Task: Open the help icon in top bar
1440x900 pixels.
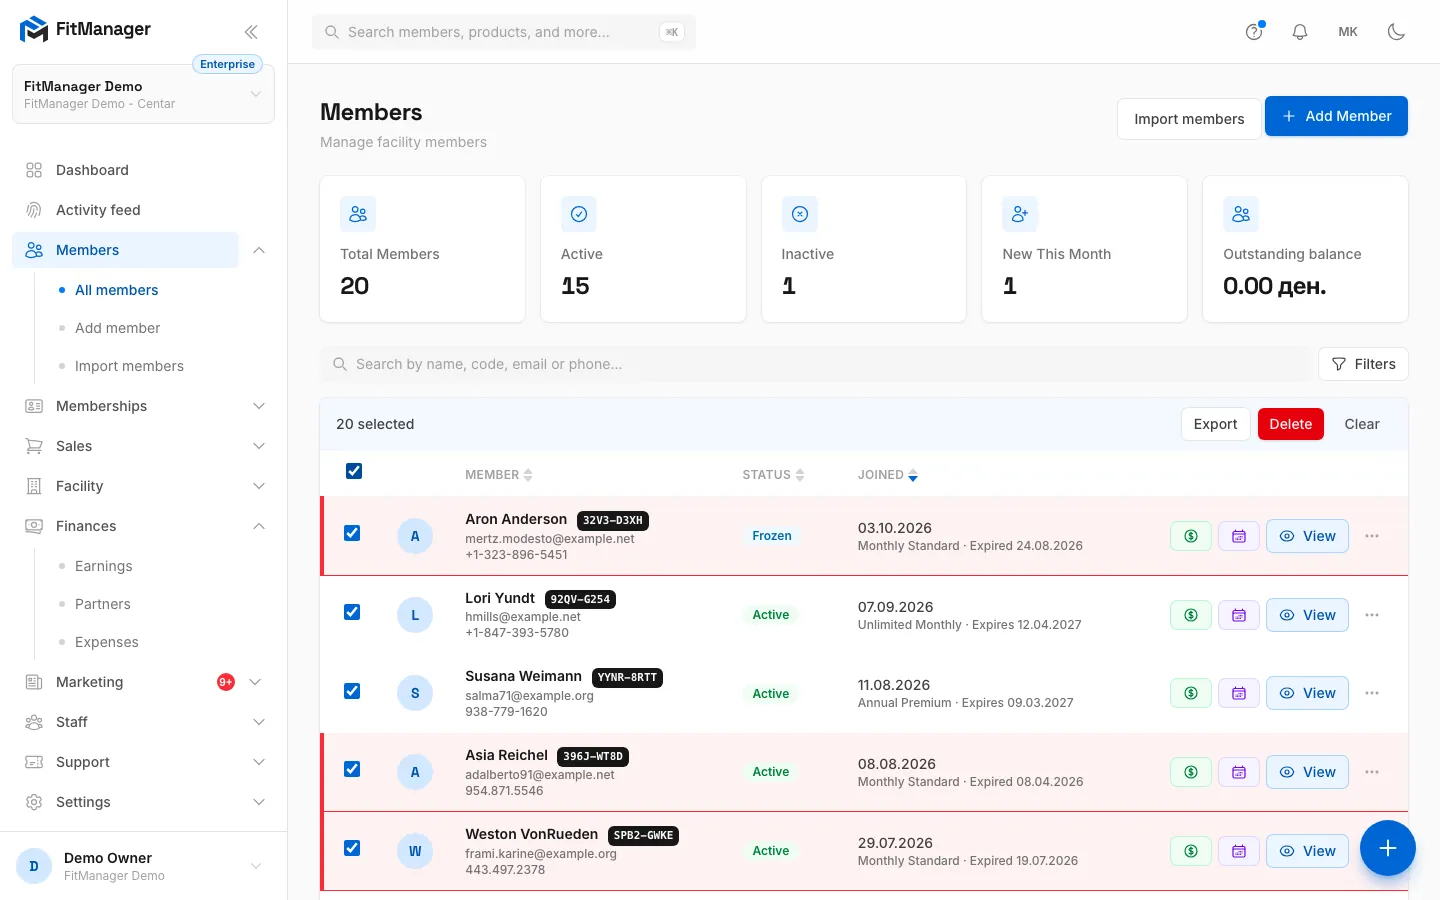Action: click(1254, 32)
